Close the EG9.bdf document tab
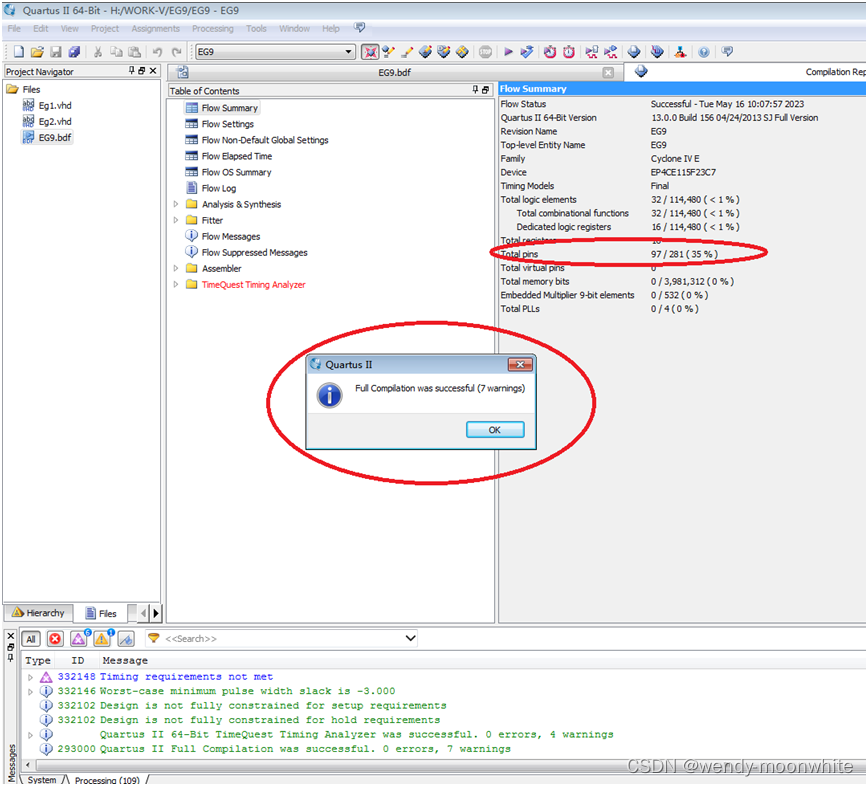The width and height of the screenshot is (868, 786). 608,73
